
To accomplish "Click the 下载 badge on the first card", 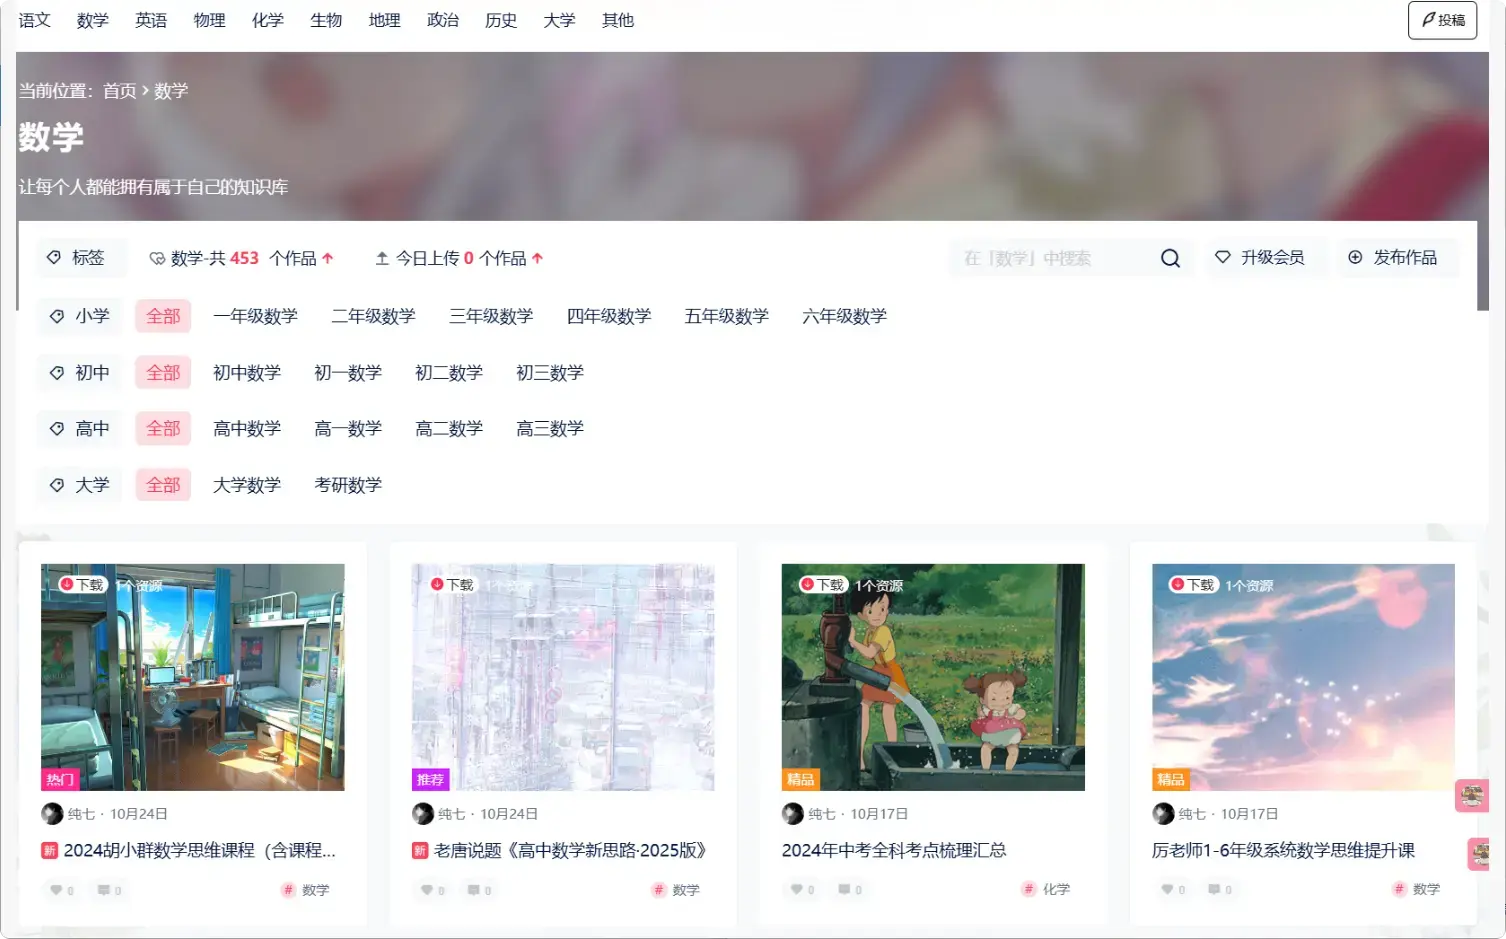I will pyautogui.click(x=79, y=584).
